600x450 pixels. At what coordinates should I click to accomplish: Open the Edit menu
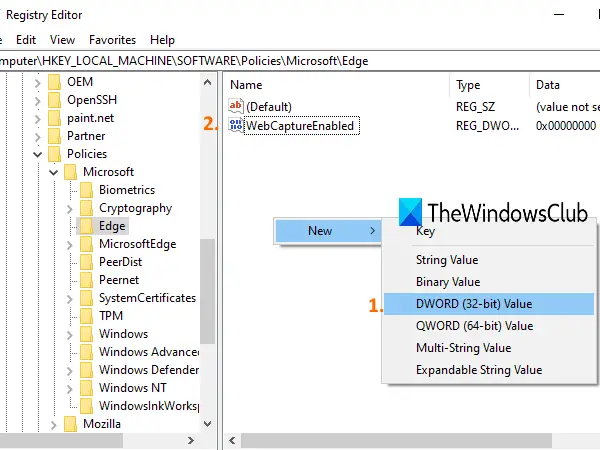click(x=26, y=40)
